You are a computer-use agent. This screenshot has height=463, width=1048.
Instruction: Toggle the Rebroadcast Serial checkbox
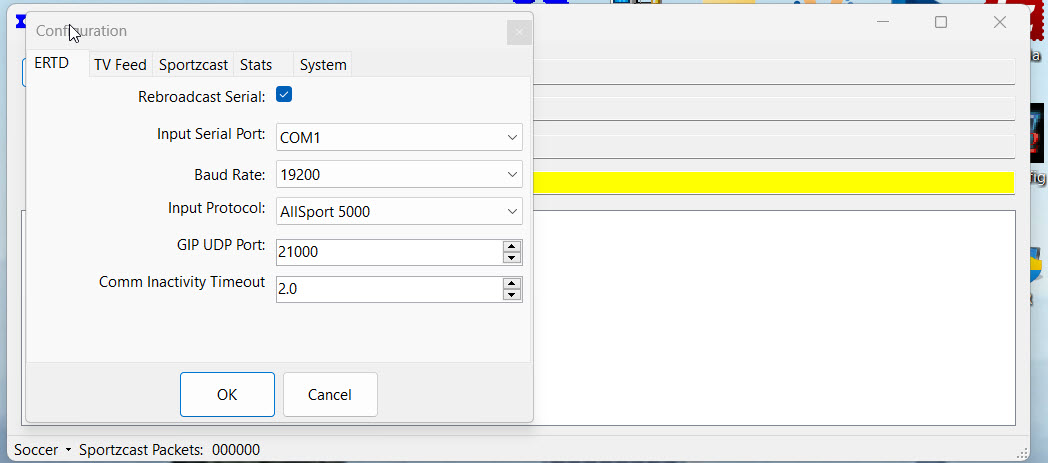pyautogui.click(x=284, y=95)
